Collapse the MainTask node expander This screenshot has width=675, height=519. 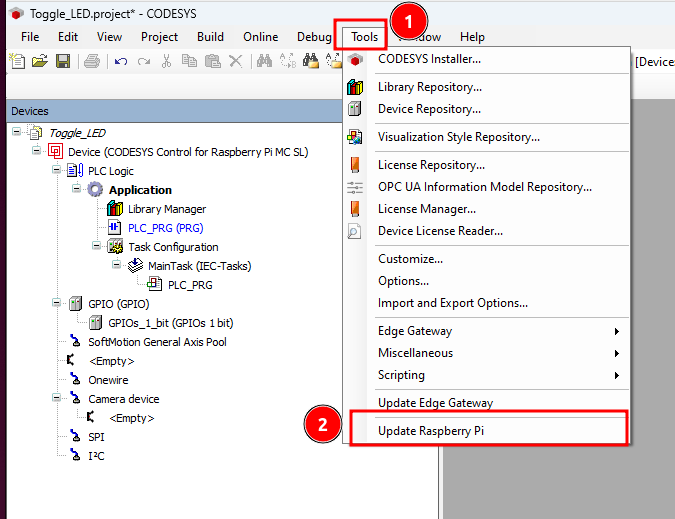coord(116,264)
